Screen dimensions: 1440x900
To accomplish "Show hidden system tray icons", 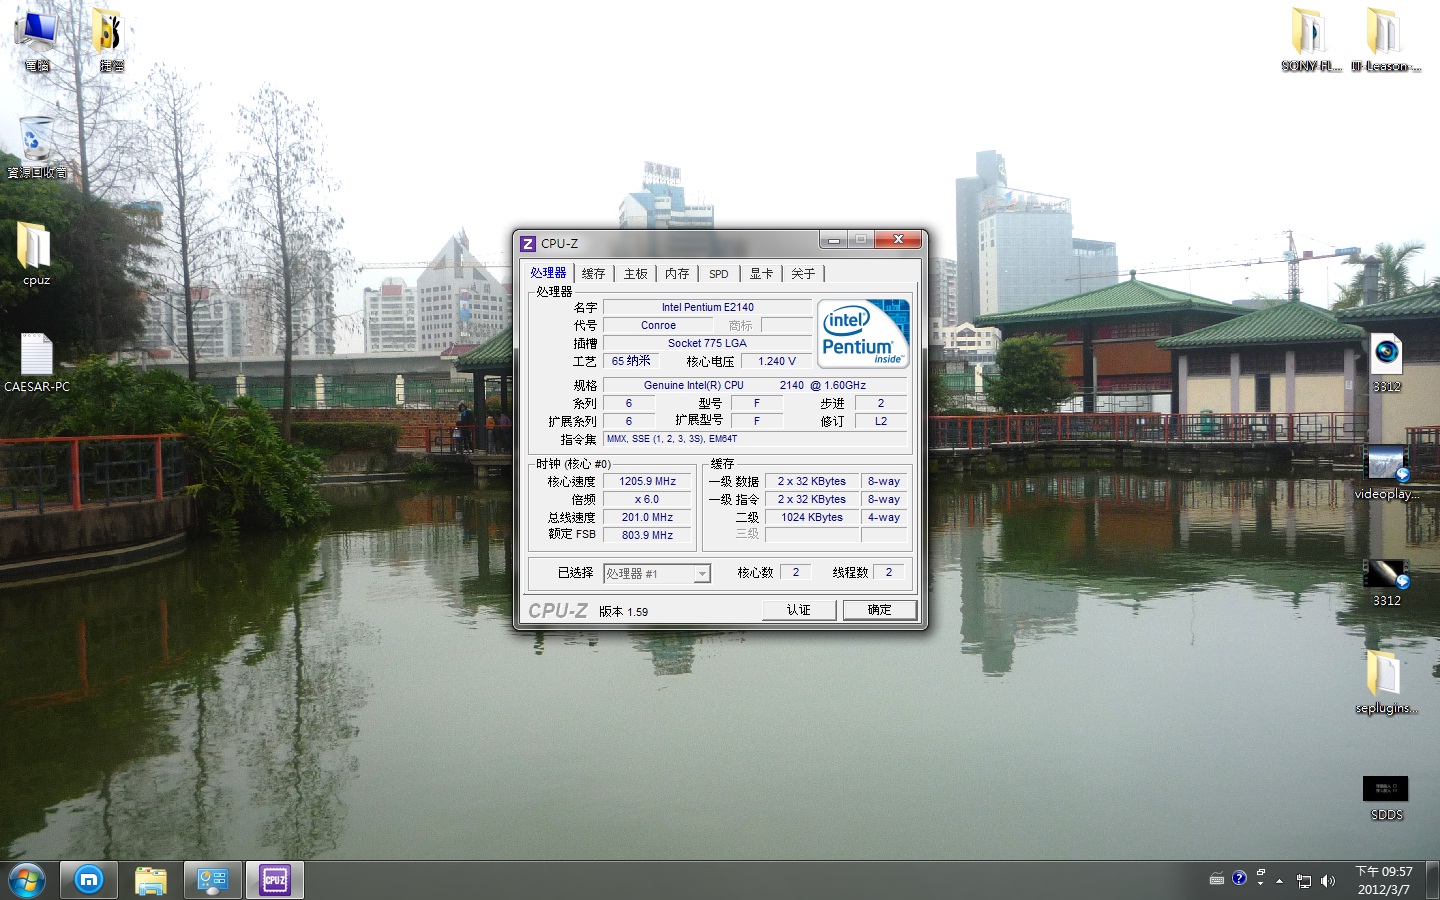I will (1279, 881).
